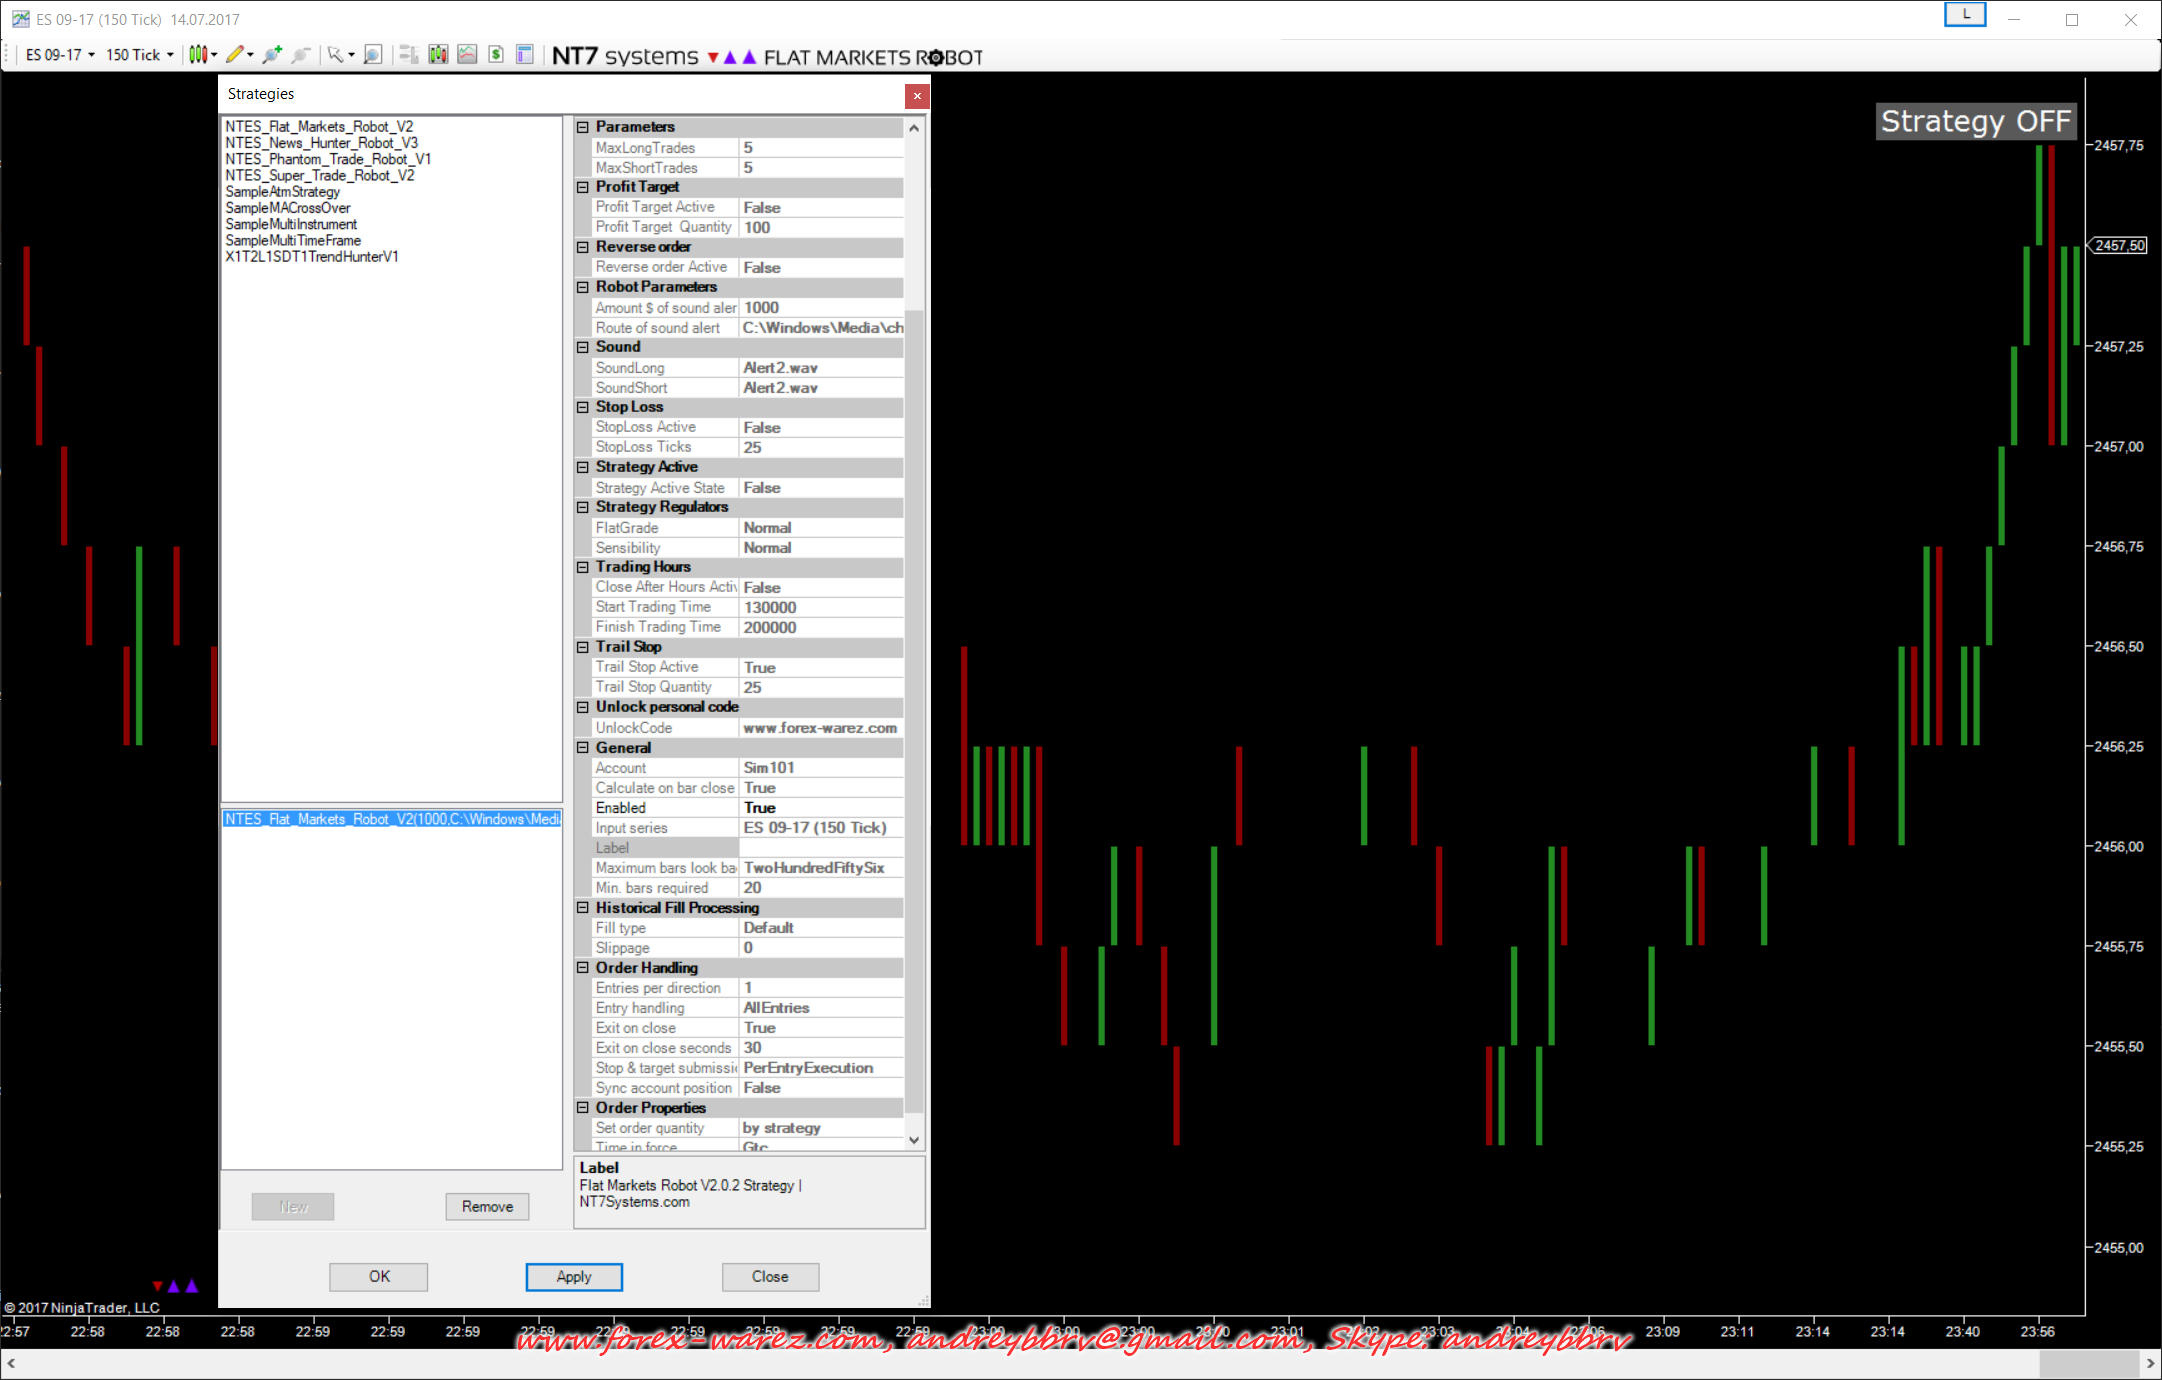Collapse the Parameters section
Viewport: 2162px width, 1380px height.
pyautogui.click(x=583, y=127)
